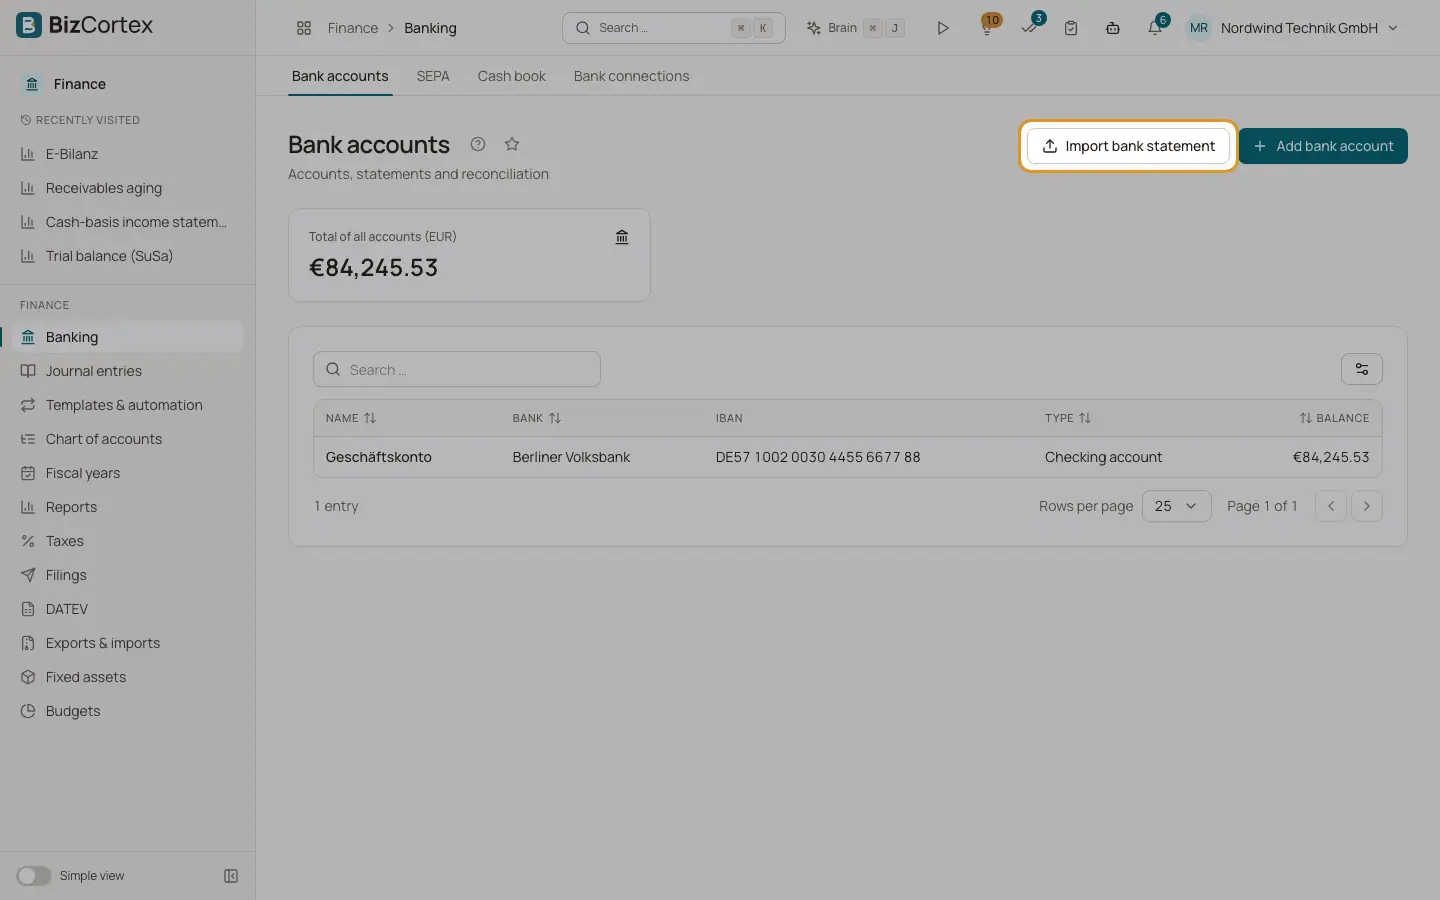This screenshot has height=900, width=1440.
Task: Sort table by Name column
Action: 351,418
